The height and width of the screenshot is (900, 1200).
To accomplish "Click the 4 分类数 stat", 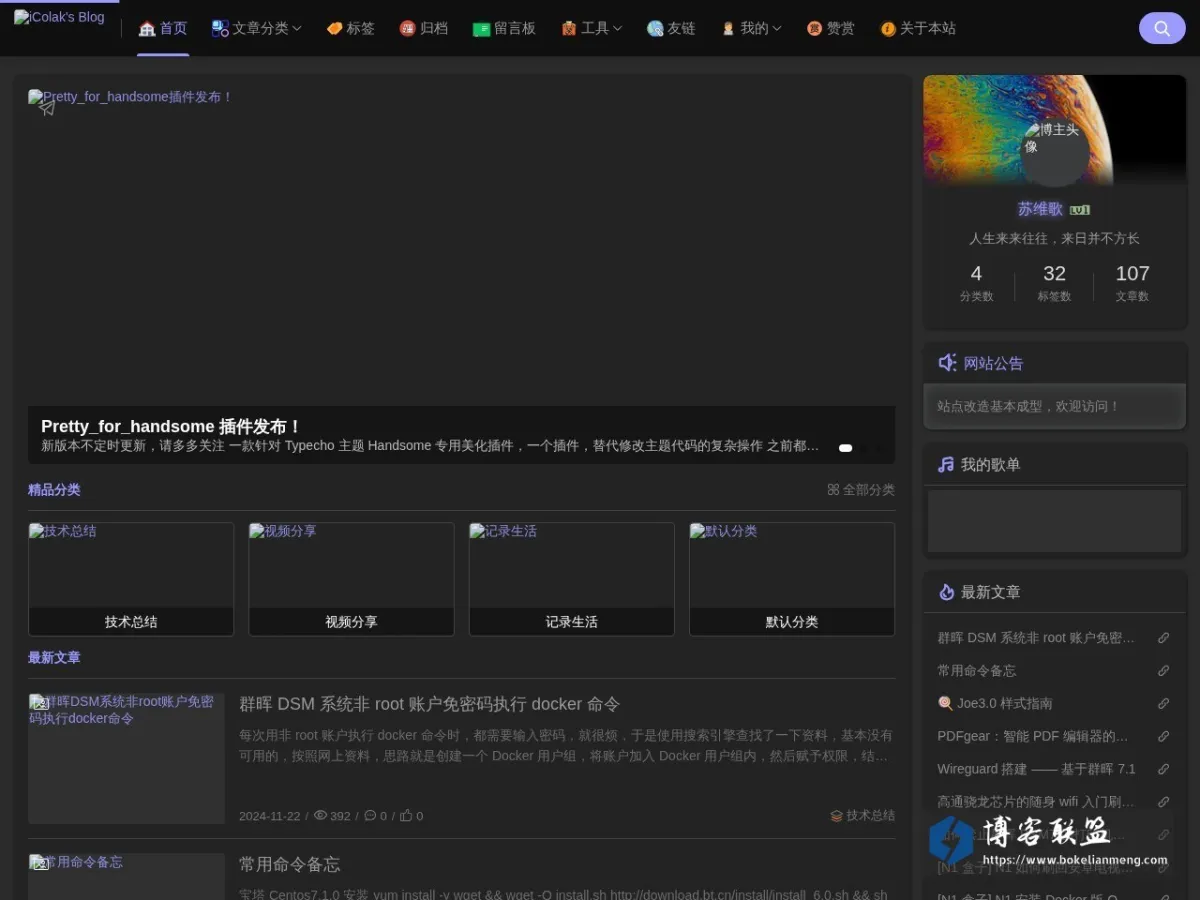I will (x=976, y=283).
